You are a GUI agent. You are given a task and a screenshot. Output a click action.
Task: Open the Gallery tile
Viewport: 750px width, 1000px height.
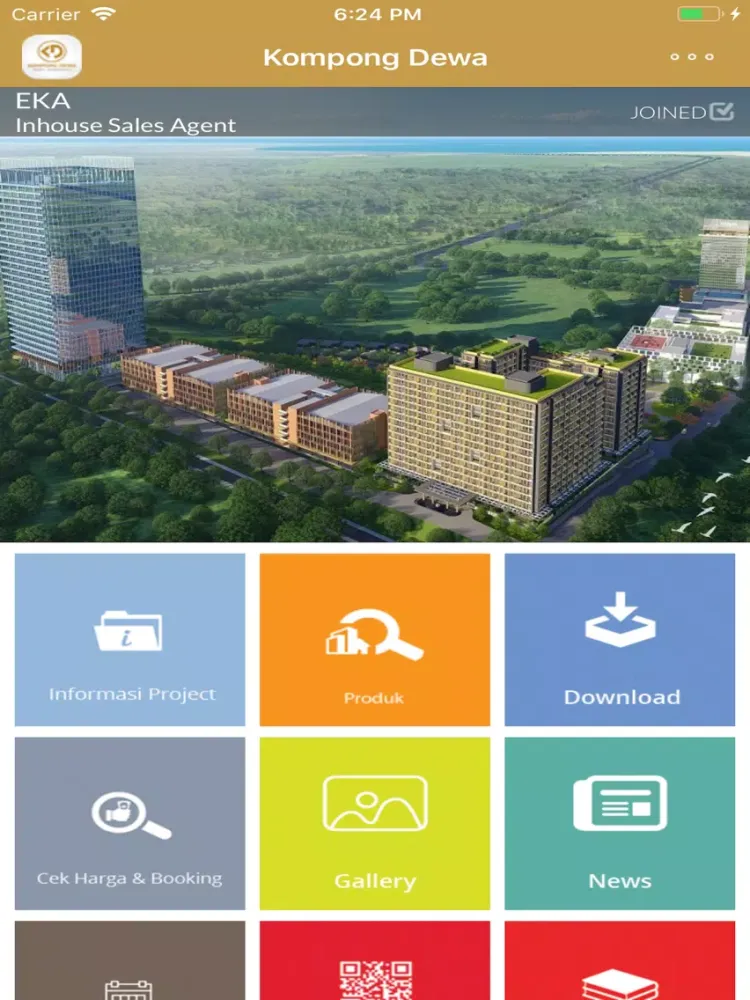tap(375, 823)
